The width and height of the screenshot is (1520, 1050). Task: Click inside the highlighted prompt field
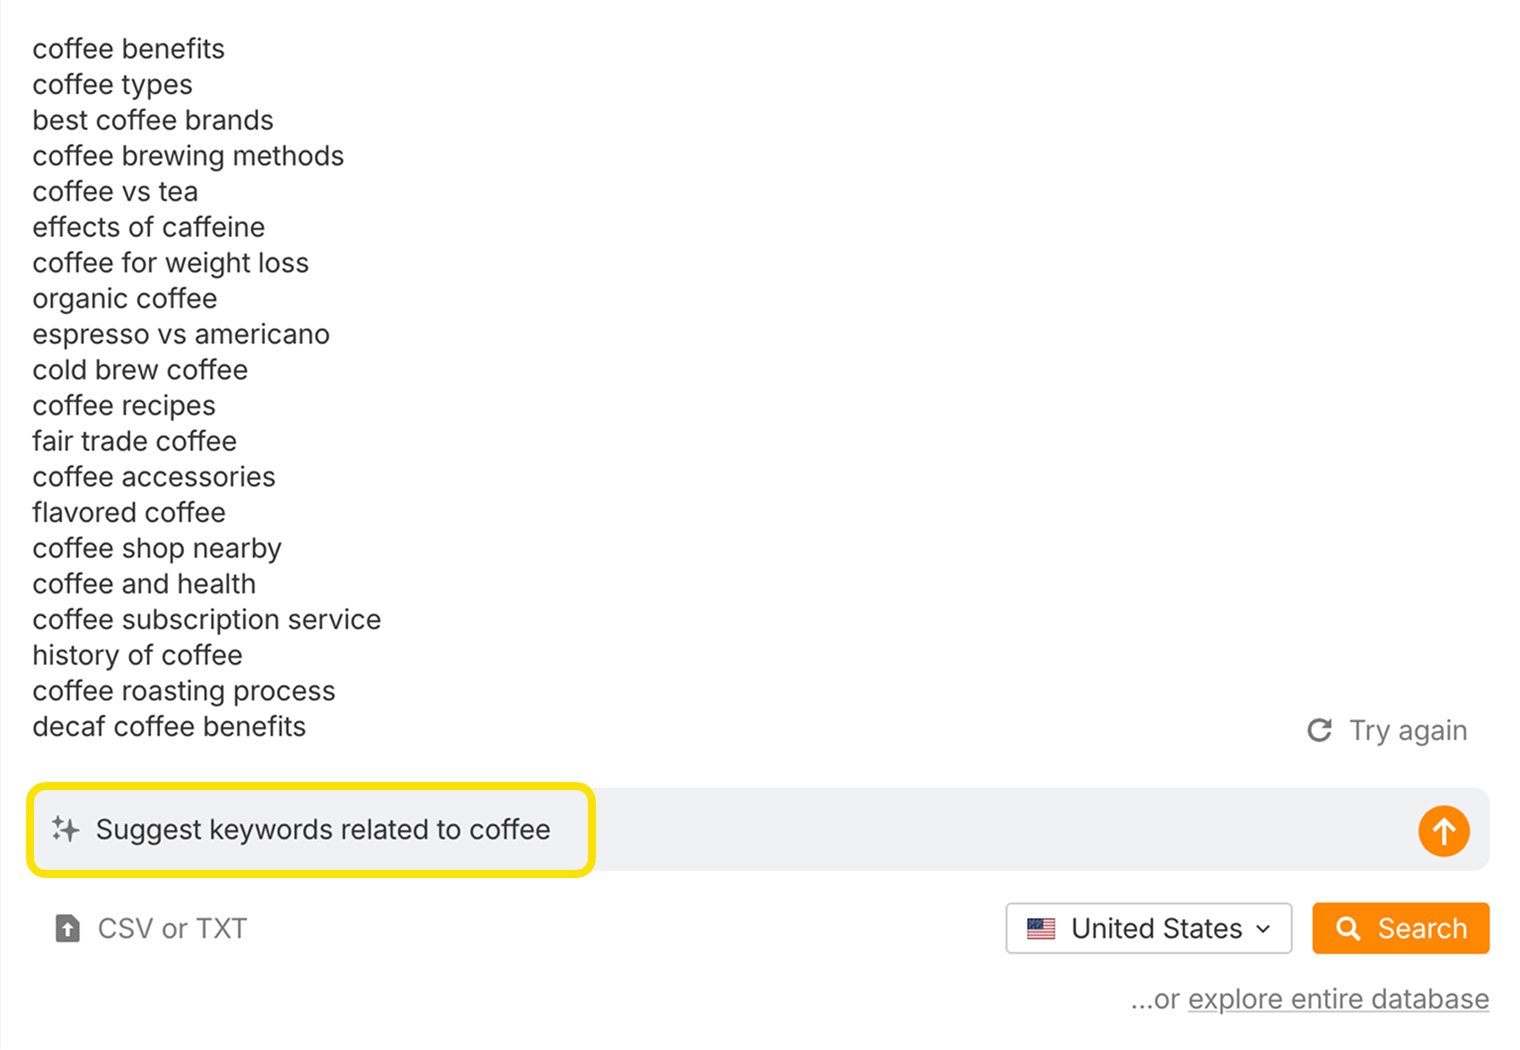pyautogui.click(x=322, y=830)
